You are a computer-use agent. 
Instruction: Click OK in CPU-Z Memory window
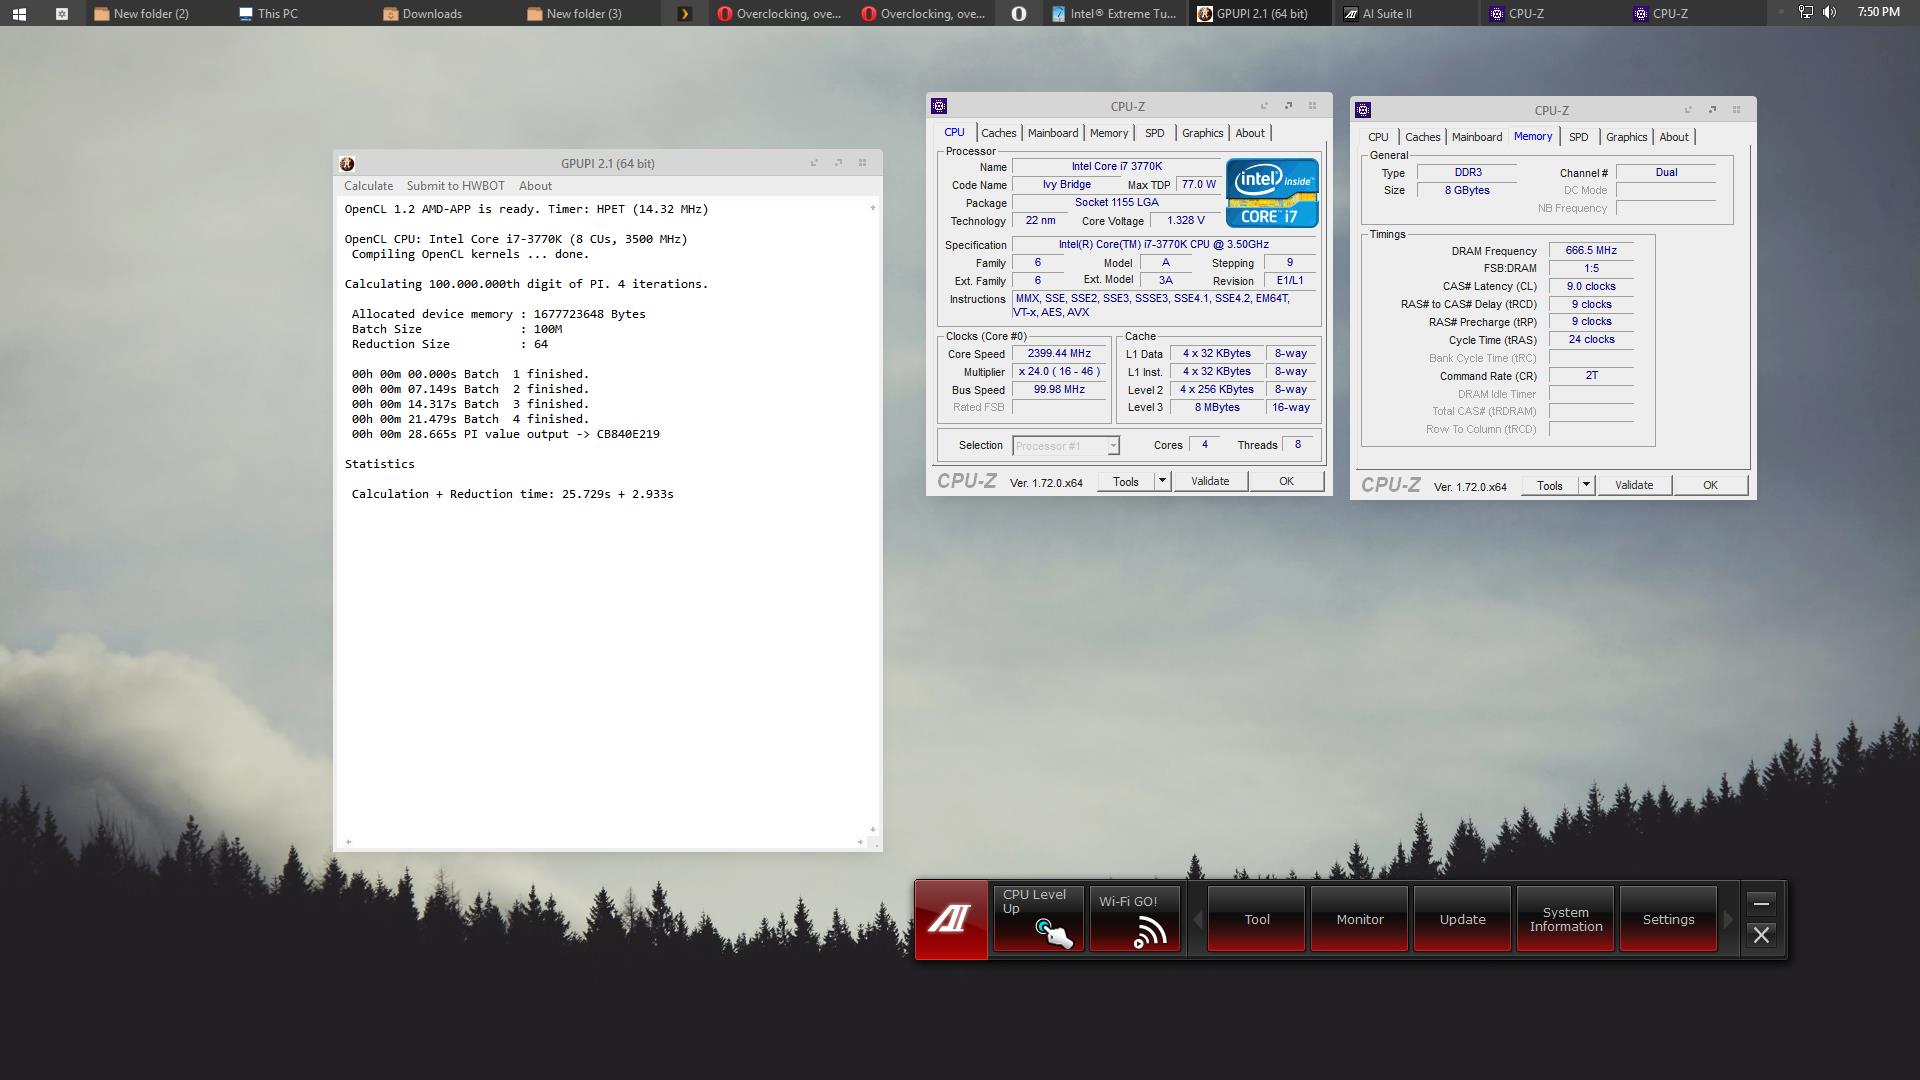click(1711, 485)
